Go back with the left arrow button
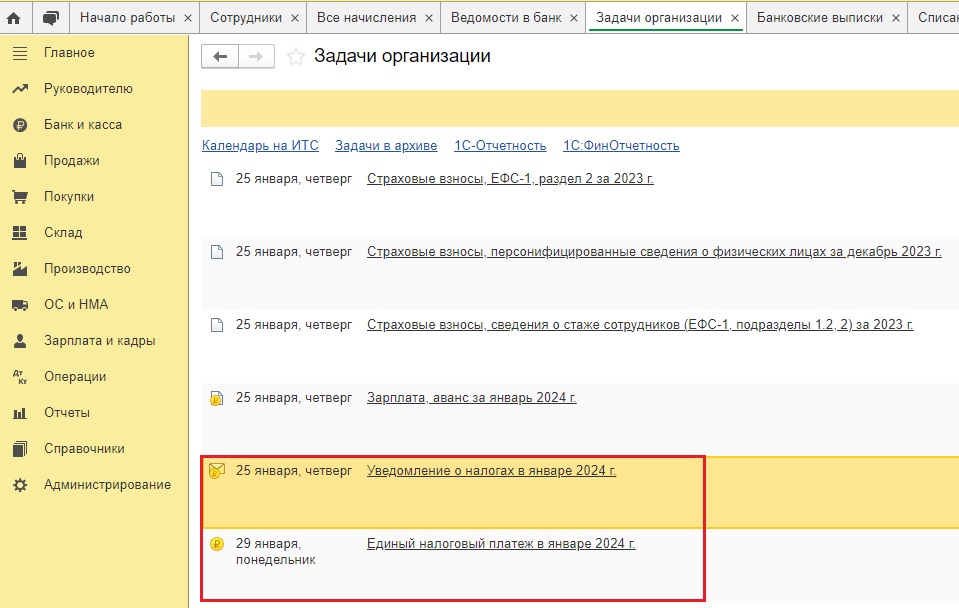Image resolution: width=959 pixels, height=608 pixels. [x=220, y=56]
